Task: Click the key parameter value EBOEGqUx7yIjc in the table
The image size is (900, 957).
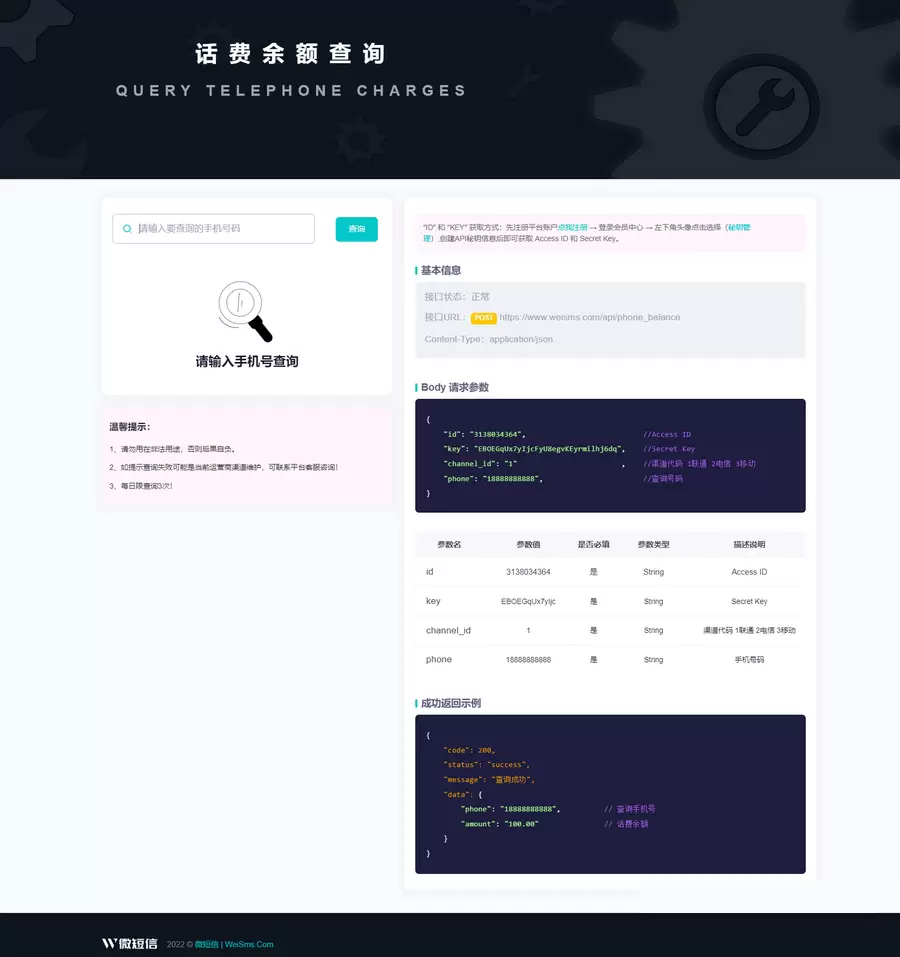Action: coord(528,601)
